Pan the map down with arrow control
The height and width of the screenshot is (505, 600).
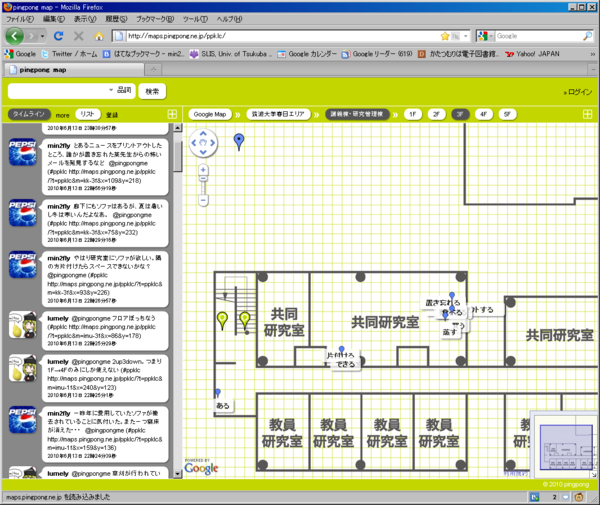(x=203, y=152)
